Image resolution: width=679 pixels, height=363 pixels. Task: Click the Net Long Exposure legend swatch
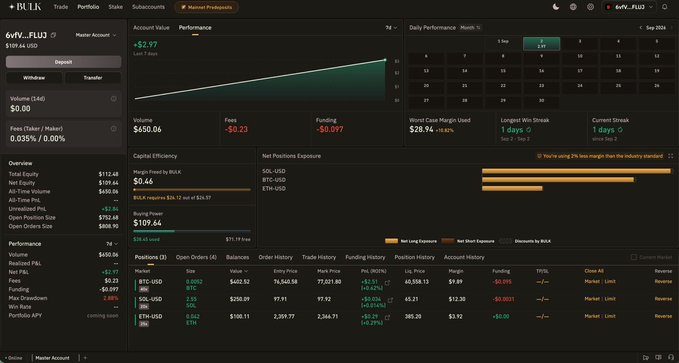tap(391, 241)
